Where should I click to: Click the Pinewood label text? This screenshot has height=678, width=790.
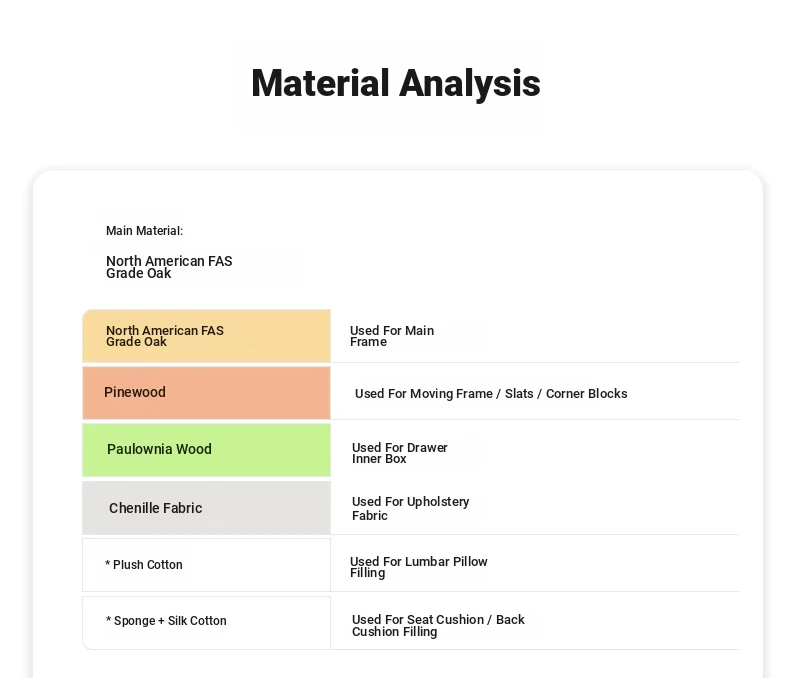click(x=135, y=392)
